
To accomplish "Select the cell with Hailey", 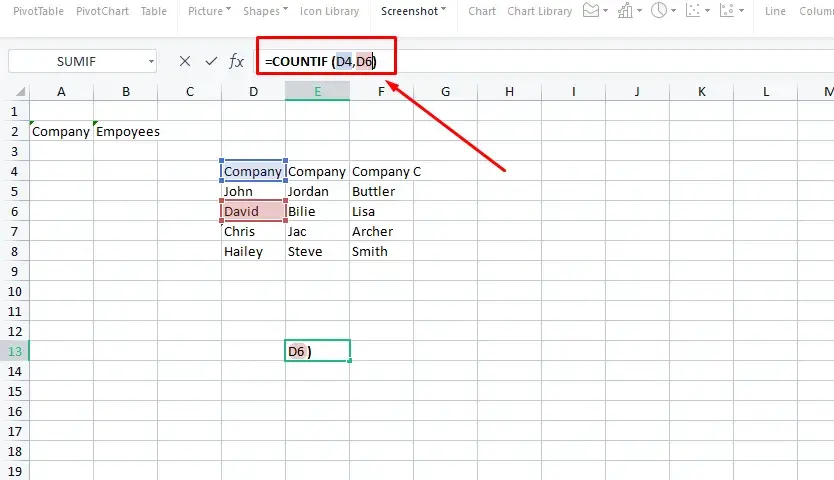I will [254, 251].
